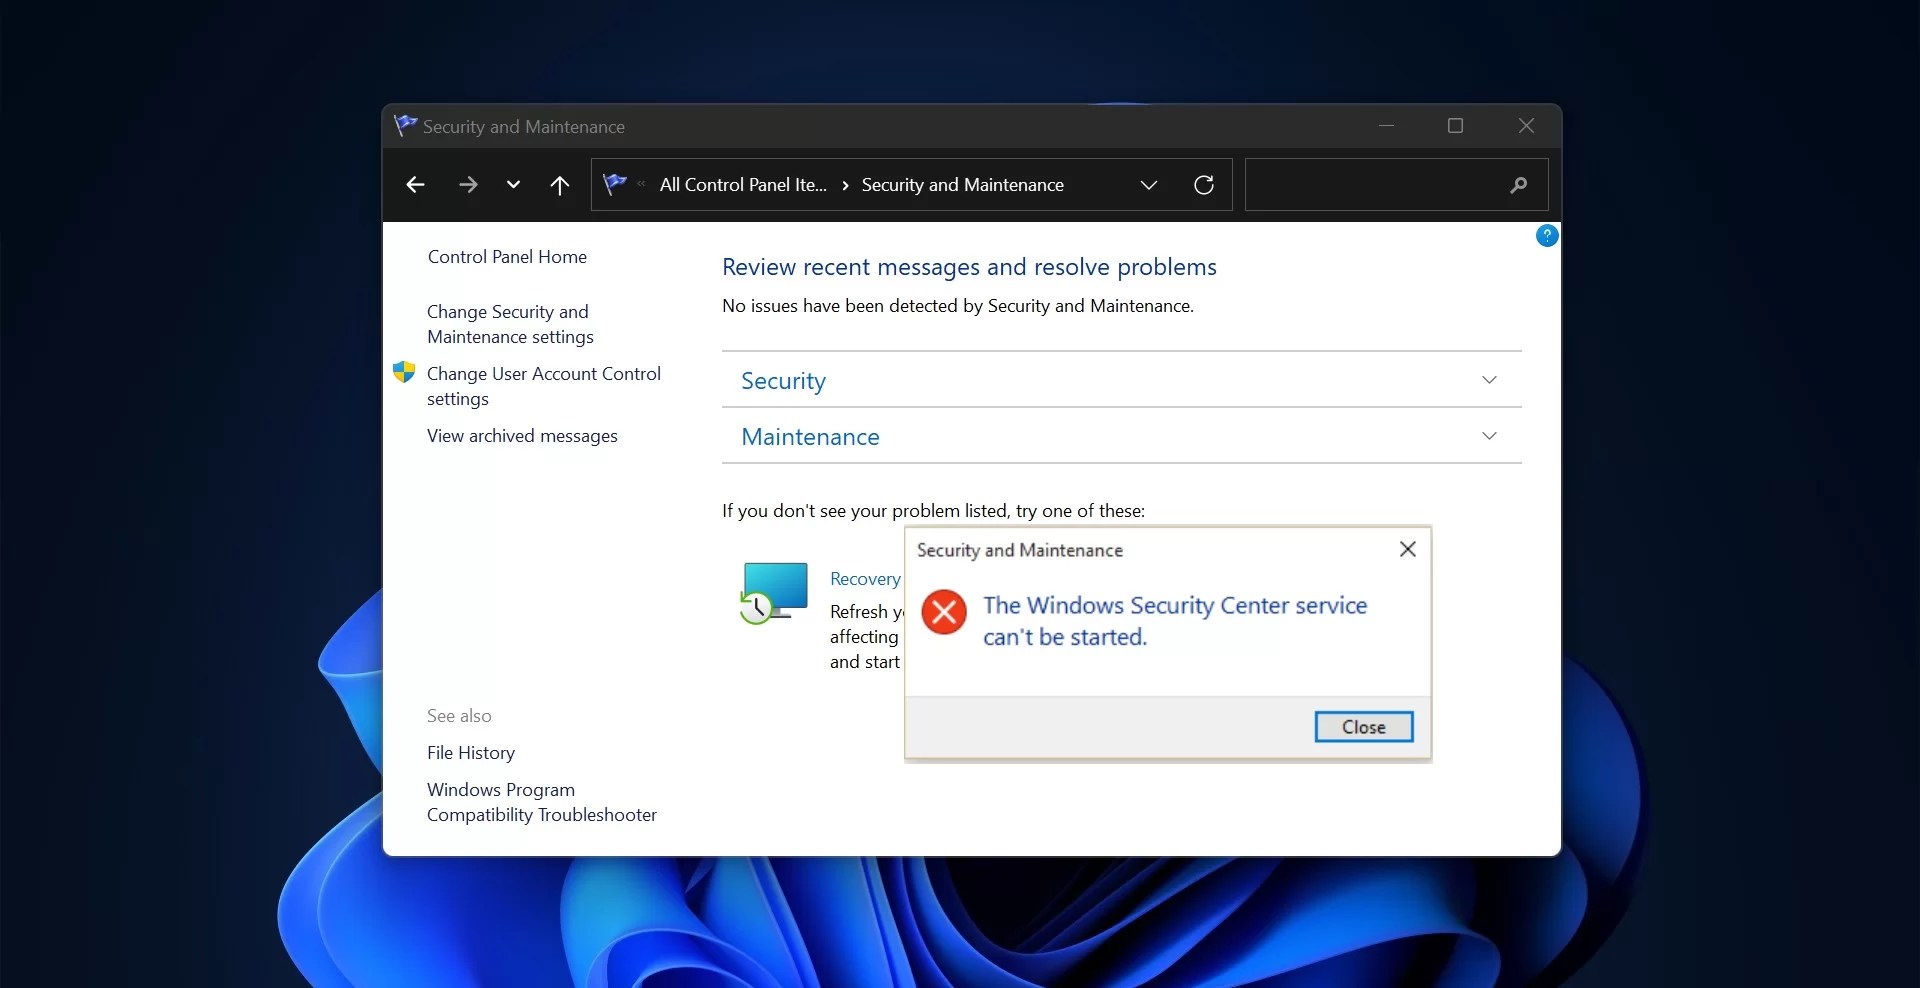Click the red error icon in dialog

[x=944, y=612]
